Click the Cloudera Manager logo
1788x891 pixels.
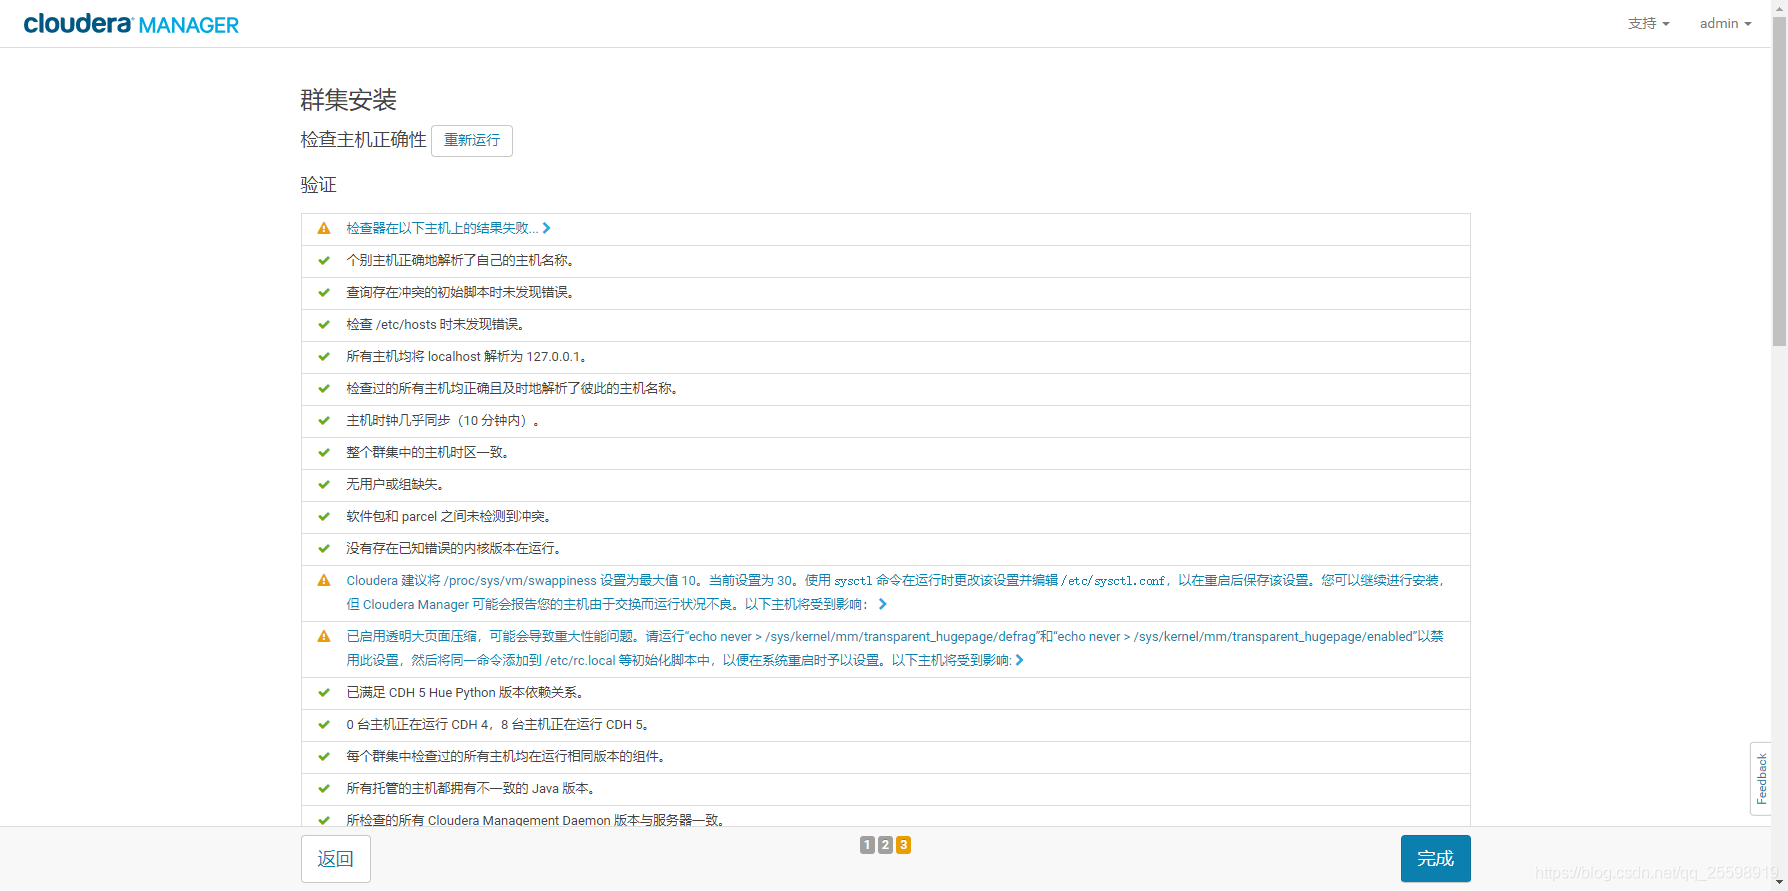131,24
